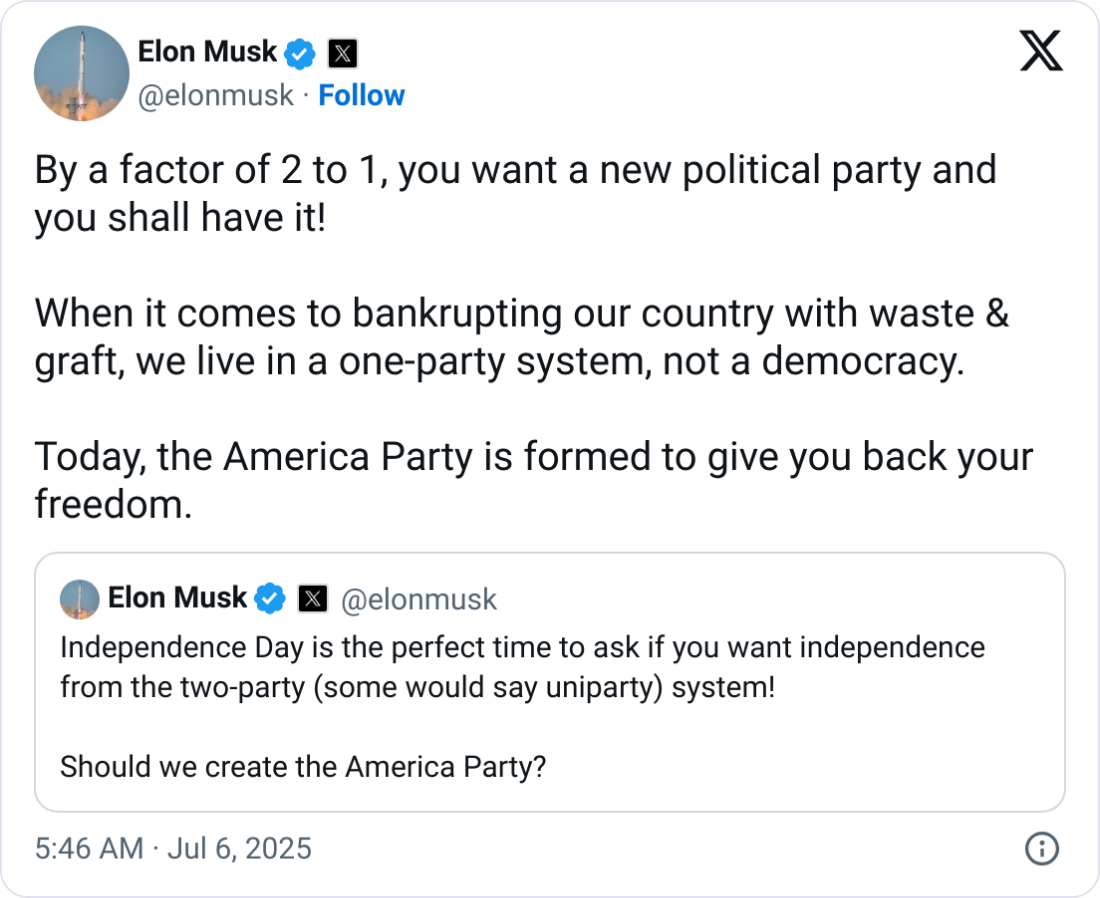
Task: Follow the Elon Musk account
Action: coord(361,95)
